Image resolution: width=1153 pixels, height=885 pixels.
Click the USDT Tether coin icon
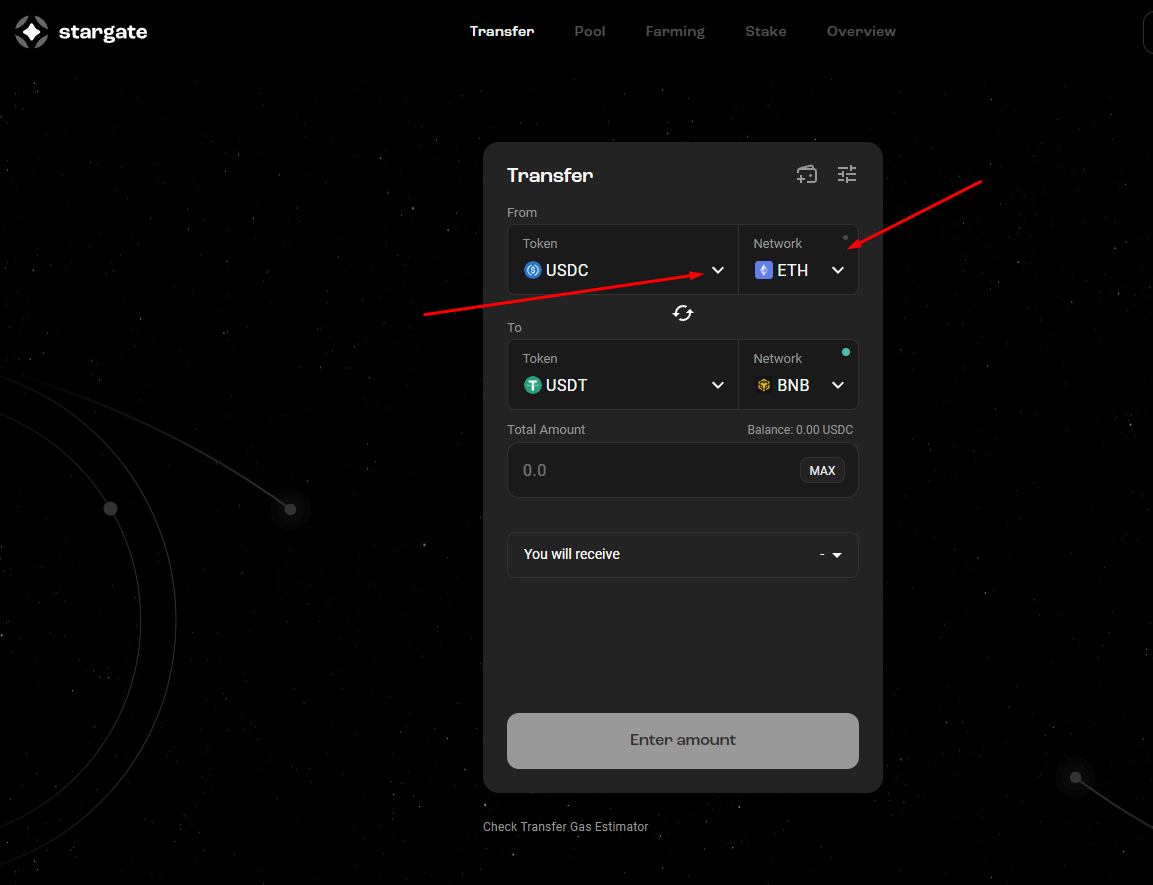click(x=532, y=385)
